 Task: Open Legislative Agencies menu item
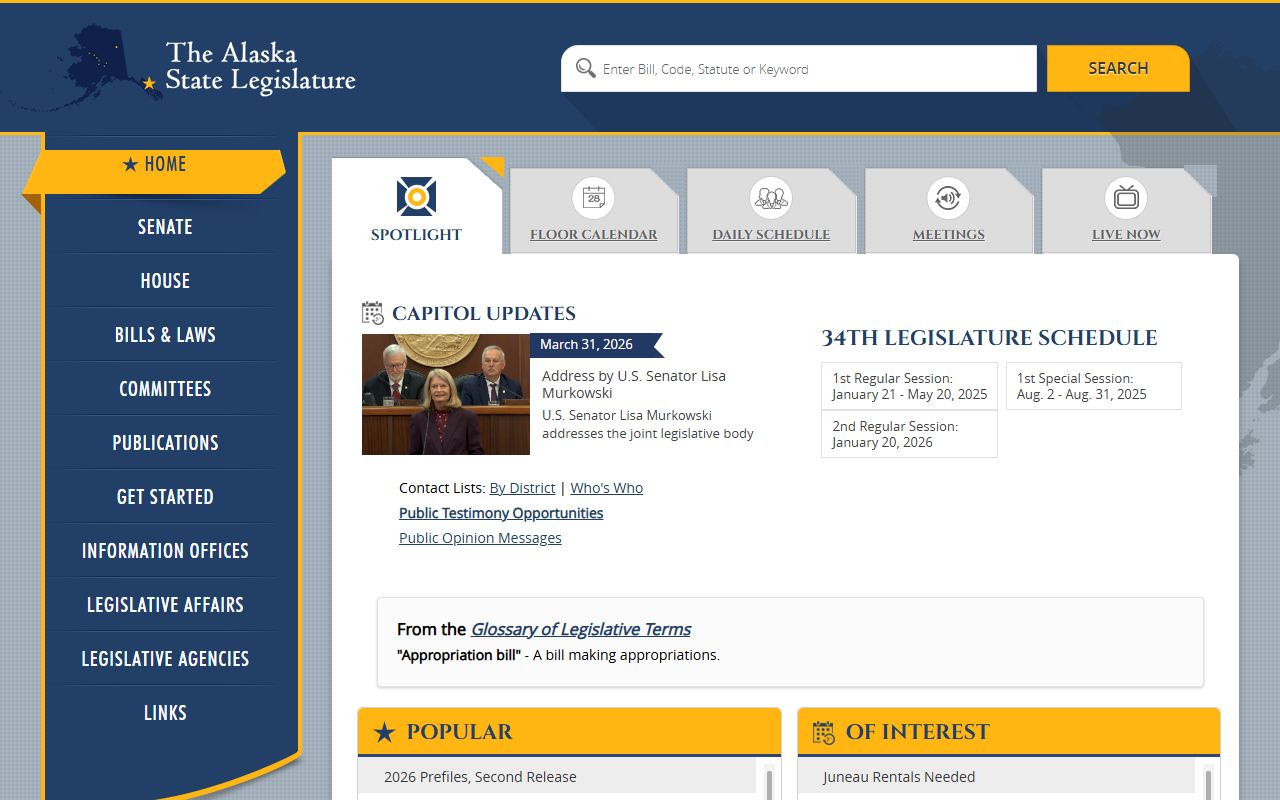[x=165, y=659]
